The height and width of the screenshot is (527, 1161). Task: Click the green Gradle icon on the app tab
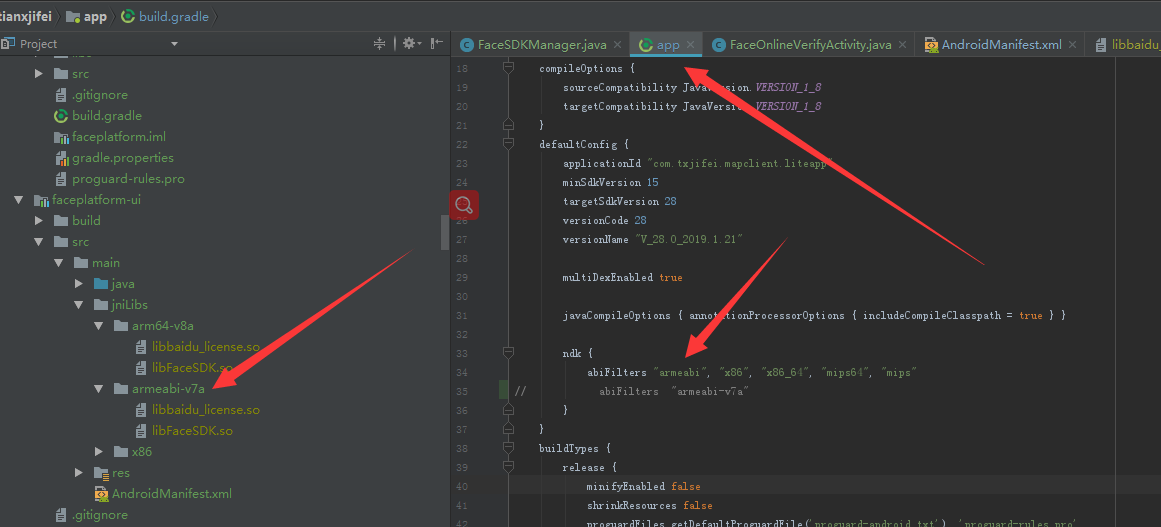[646, 45]
